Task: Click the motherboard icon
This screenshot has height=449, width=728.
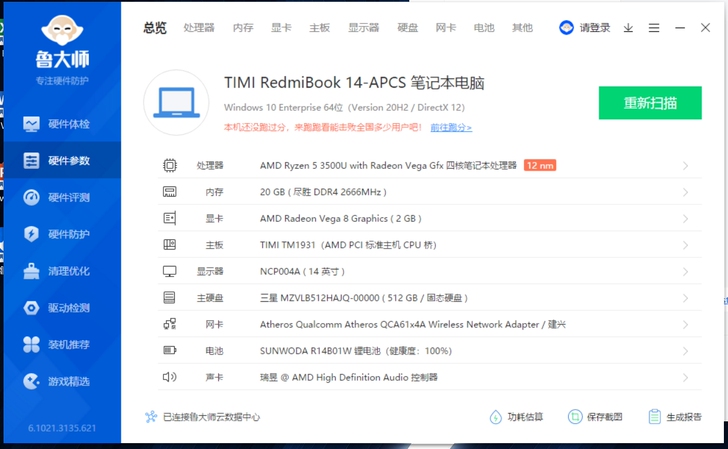Action: point(170,245)
